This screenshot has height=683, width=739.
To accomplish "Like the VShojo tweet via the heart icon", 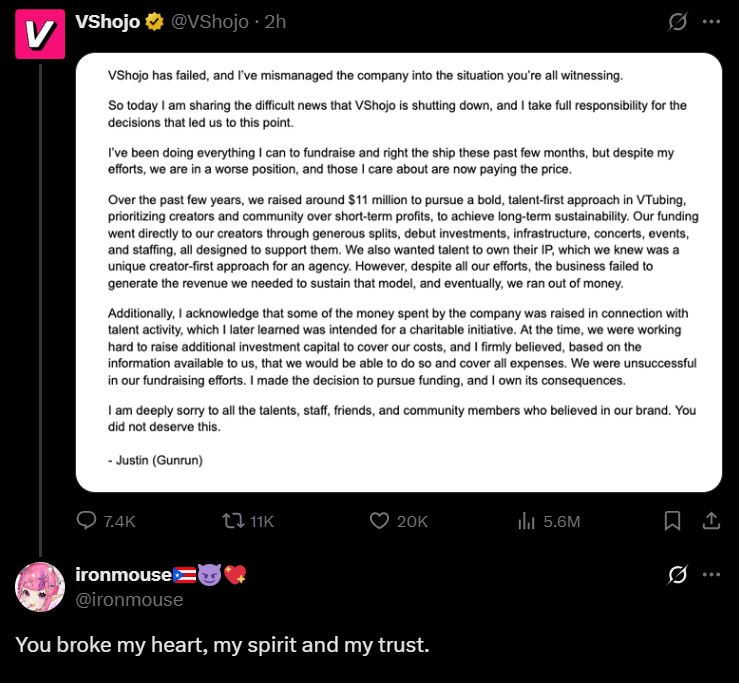I will [379, 521].
